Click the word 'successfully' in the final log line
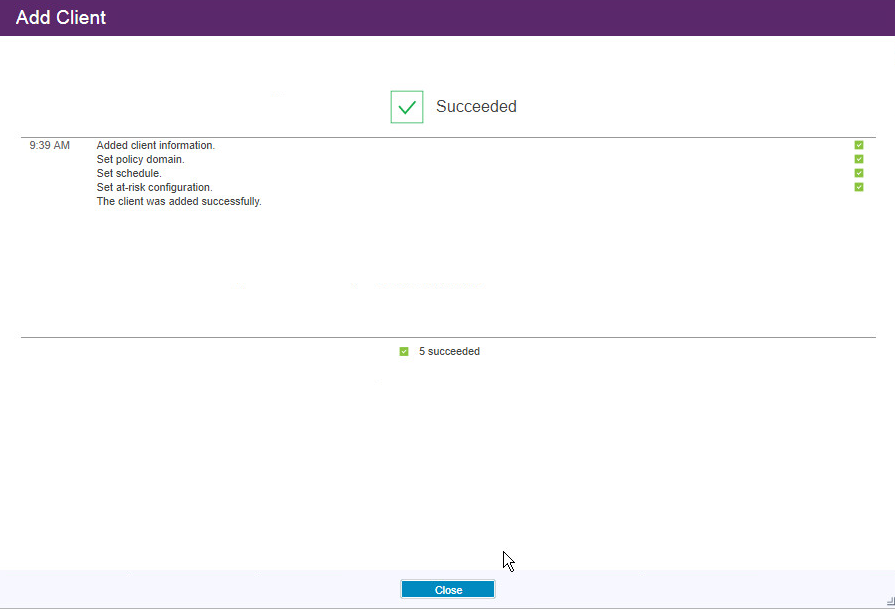 pyautogui.click(x=231, y=202)
